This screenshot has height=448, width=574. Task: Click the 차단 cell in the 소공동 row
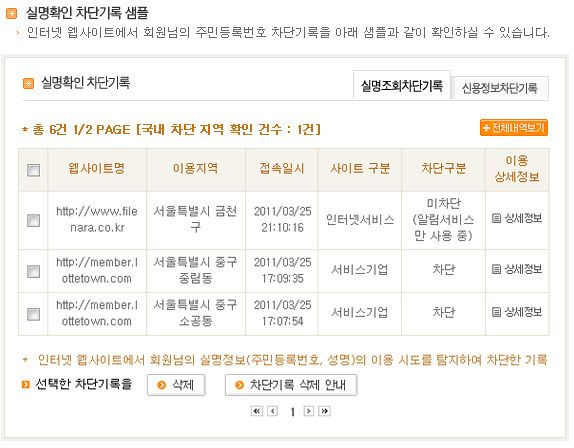click(x=444, y=313)
